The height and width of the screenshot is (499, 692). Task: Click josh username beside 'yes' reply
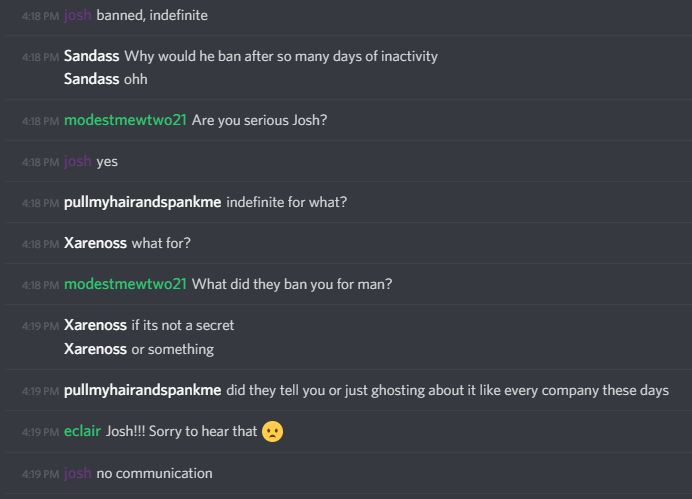pos(78,161)
